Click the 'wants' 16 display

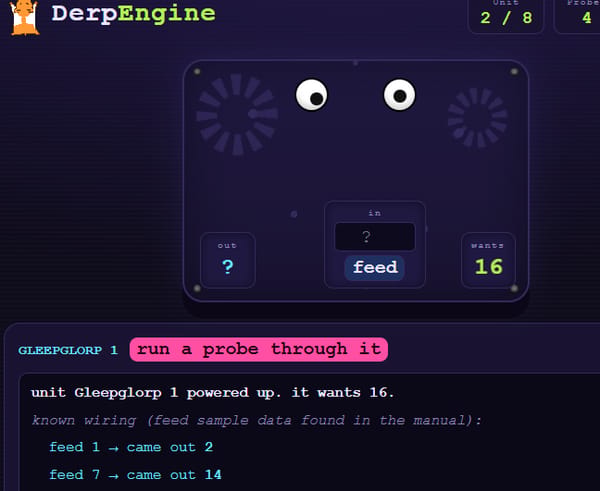pyautogui.click(x=488, y=260)
